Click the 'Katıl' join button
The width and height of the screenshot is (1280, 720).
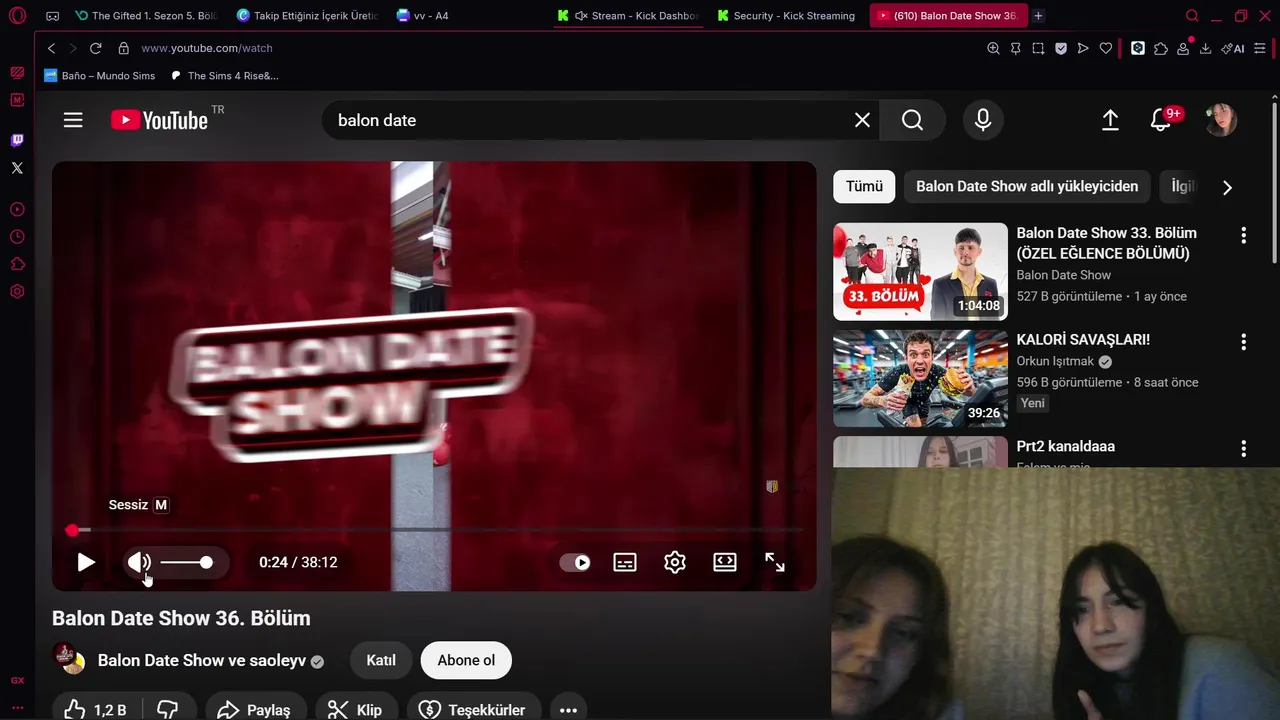point(381,660)
